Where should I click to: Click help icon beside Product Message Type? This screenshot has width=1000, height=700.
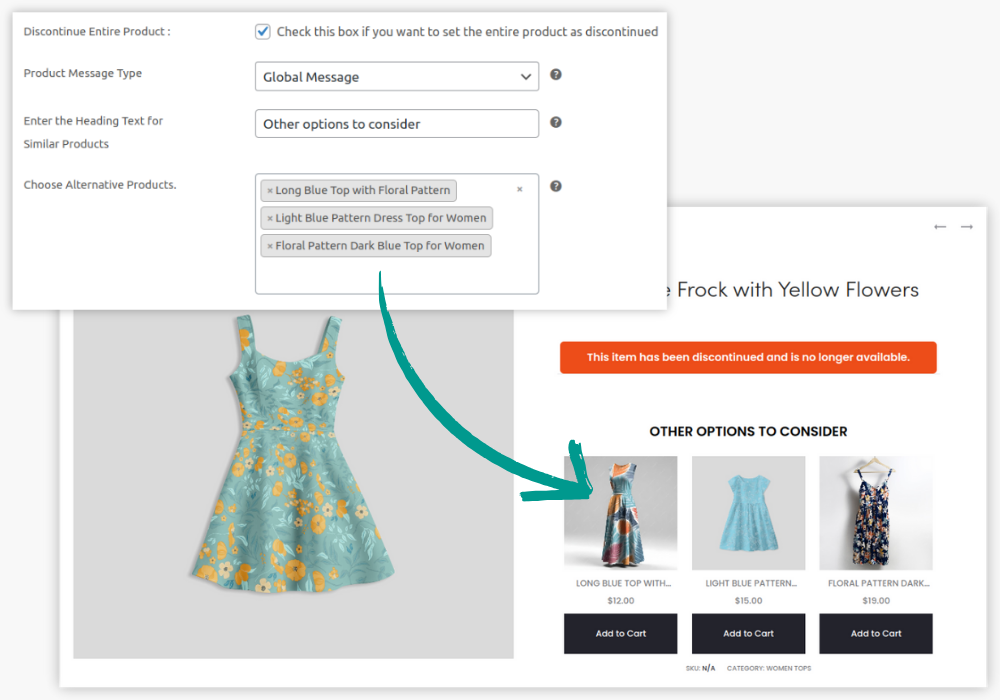556,75
